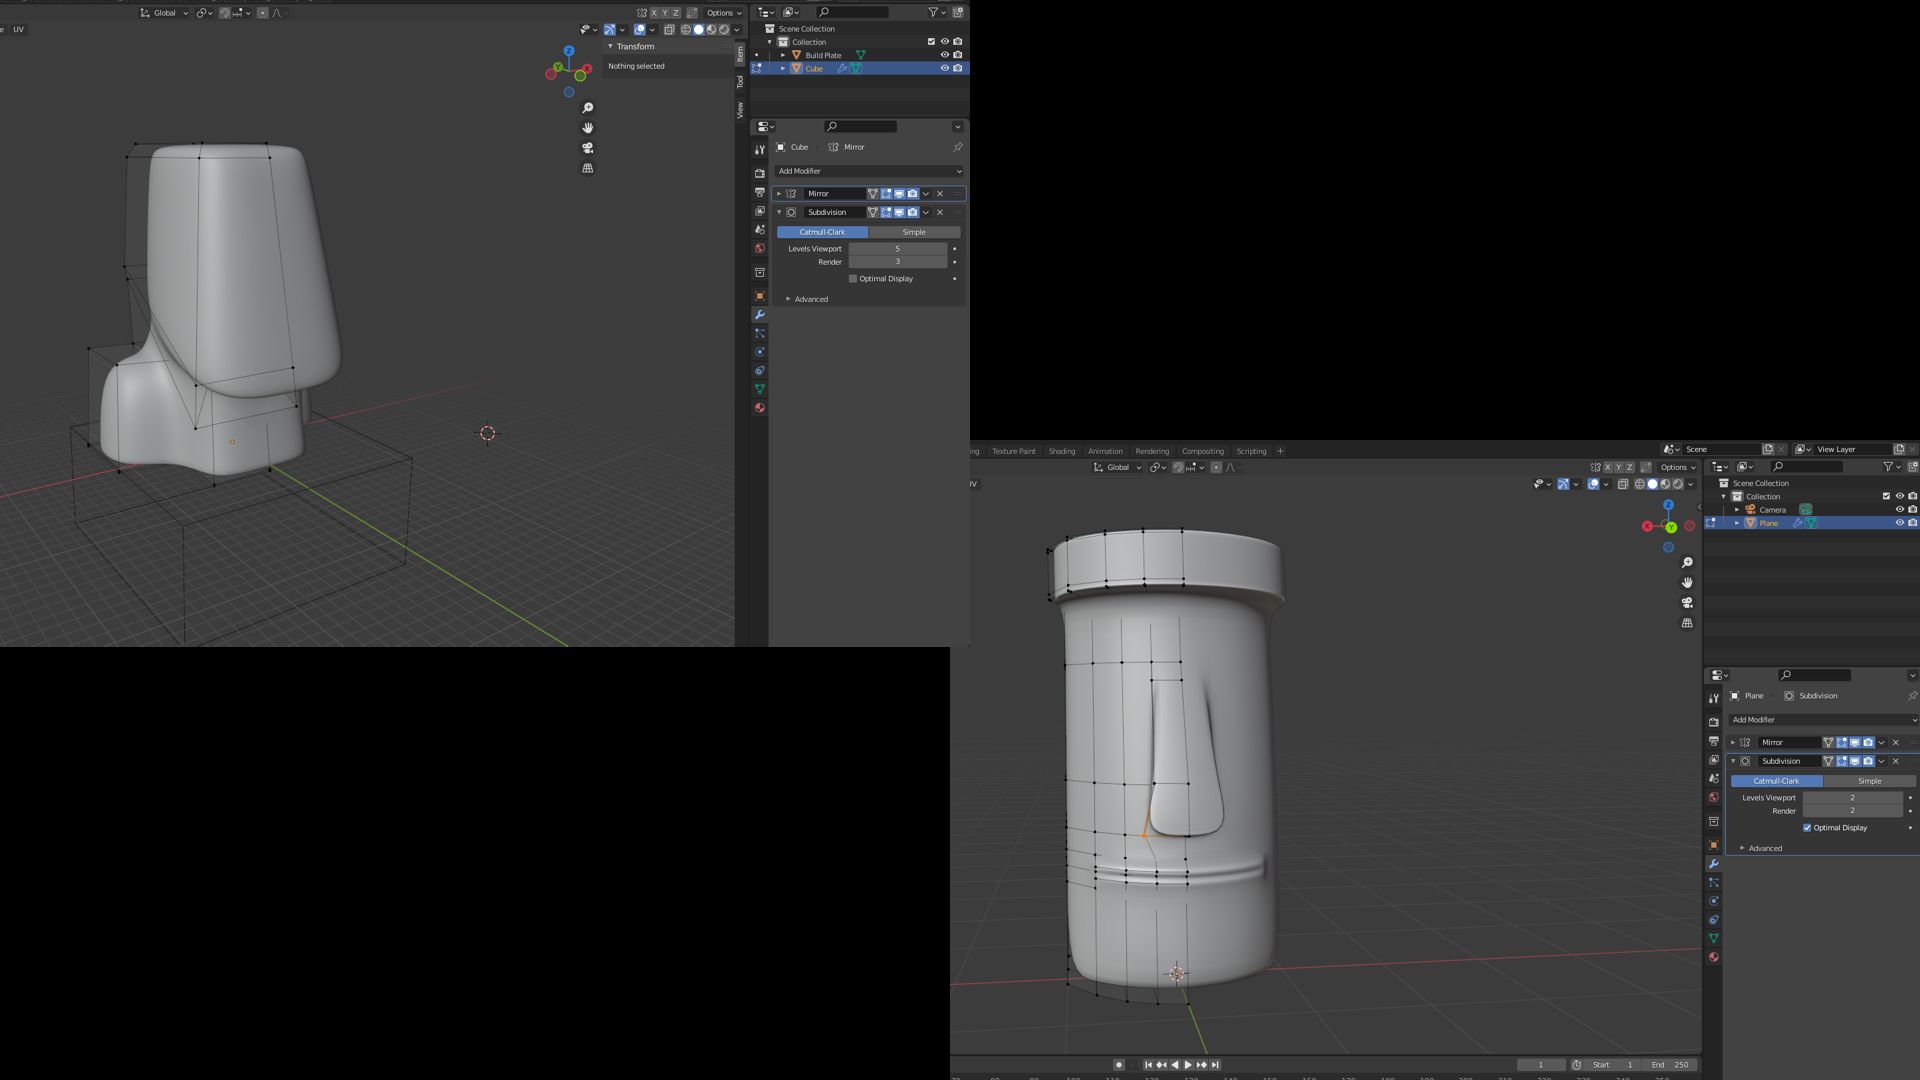The height and width of the screenshot is (1080, 1920).
Task: Open World properties tab in Cube window
Action: (760, 248)
